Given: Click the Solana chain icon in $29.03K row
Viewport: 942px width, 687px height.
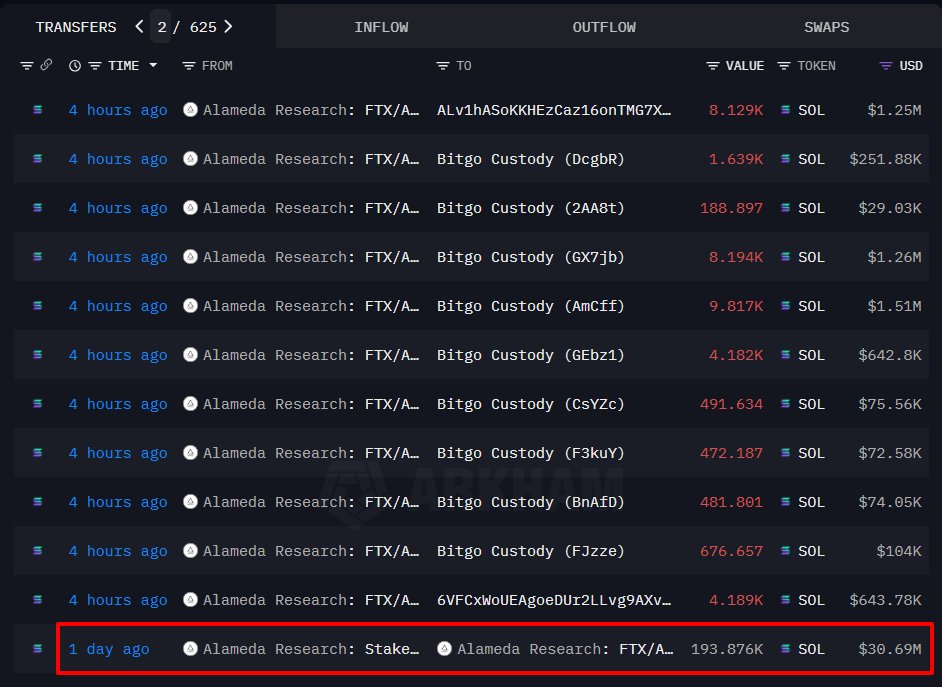Looking at the screenshot, I should 37,208.
